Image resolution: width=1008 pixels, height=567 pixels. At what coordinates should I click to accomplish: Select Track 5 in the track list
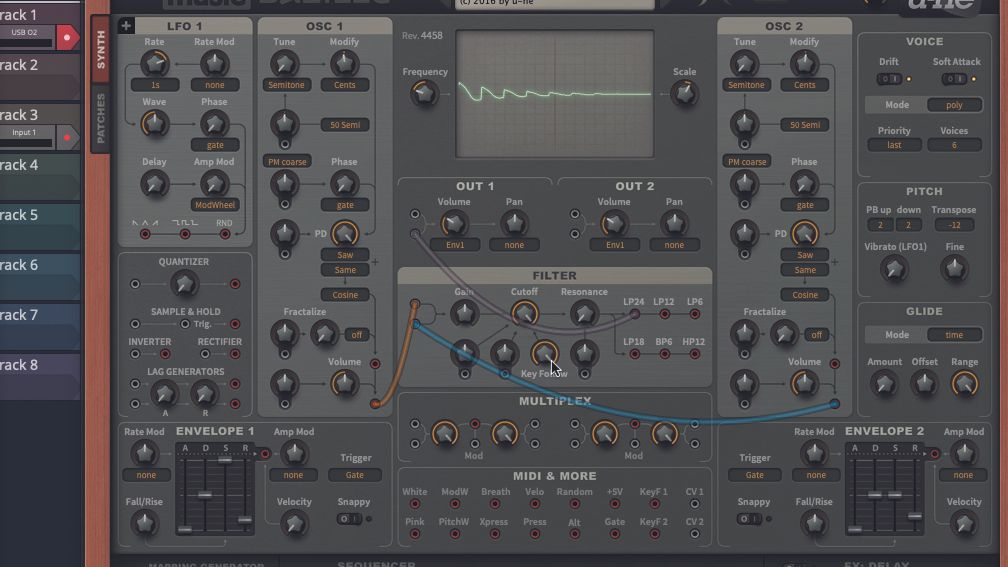40,228
